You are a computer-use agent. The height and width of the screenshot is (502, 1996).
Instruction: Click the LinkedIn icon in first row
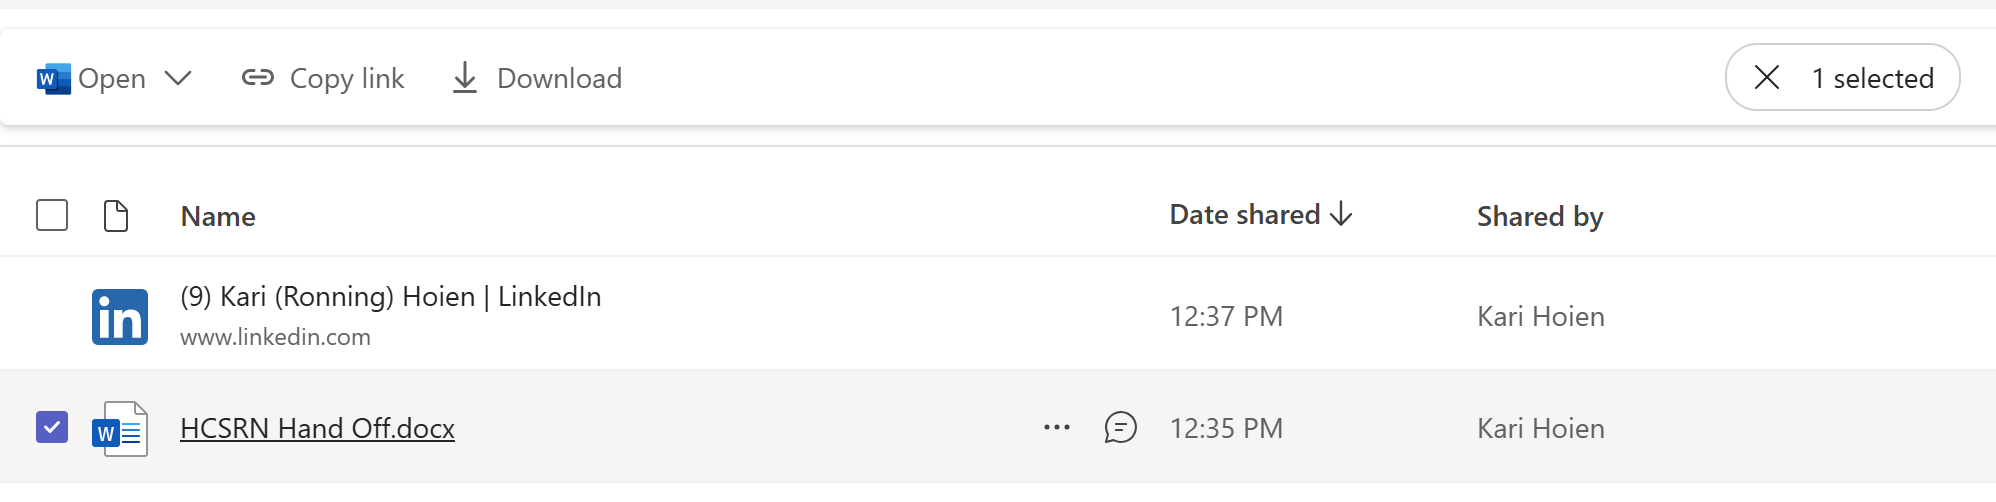pyautogui.click(x=120, y=317)
